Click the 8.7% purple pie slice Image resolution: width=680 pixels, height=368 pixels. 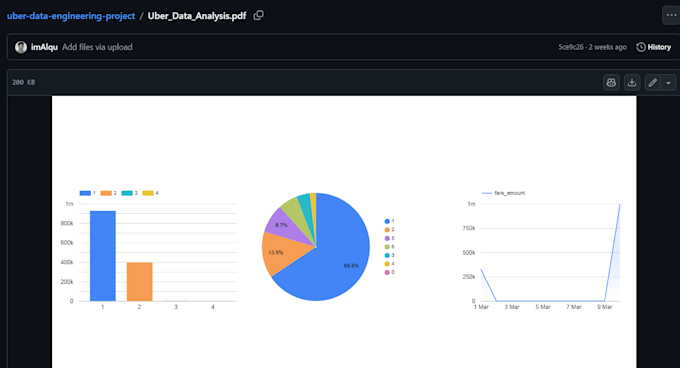pos(284,226)
